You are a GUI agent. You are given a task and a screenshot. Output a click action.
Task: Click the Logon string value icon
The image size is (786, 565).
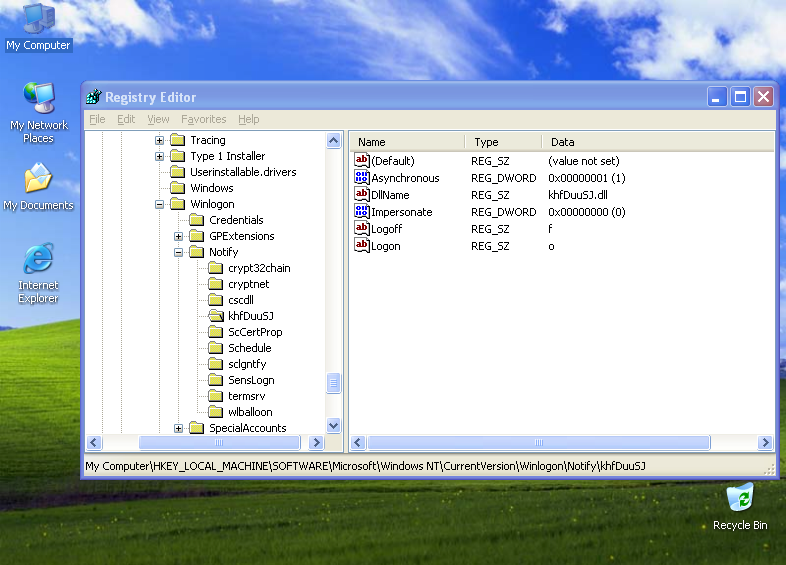pos(361,246)
